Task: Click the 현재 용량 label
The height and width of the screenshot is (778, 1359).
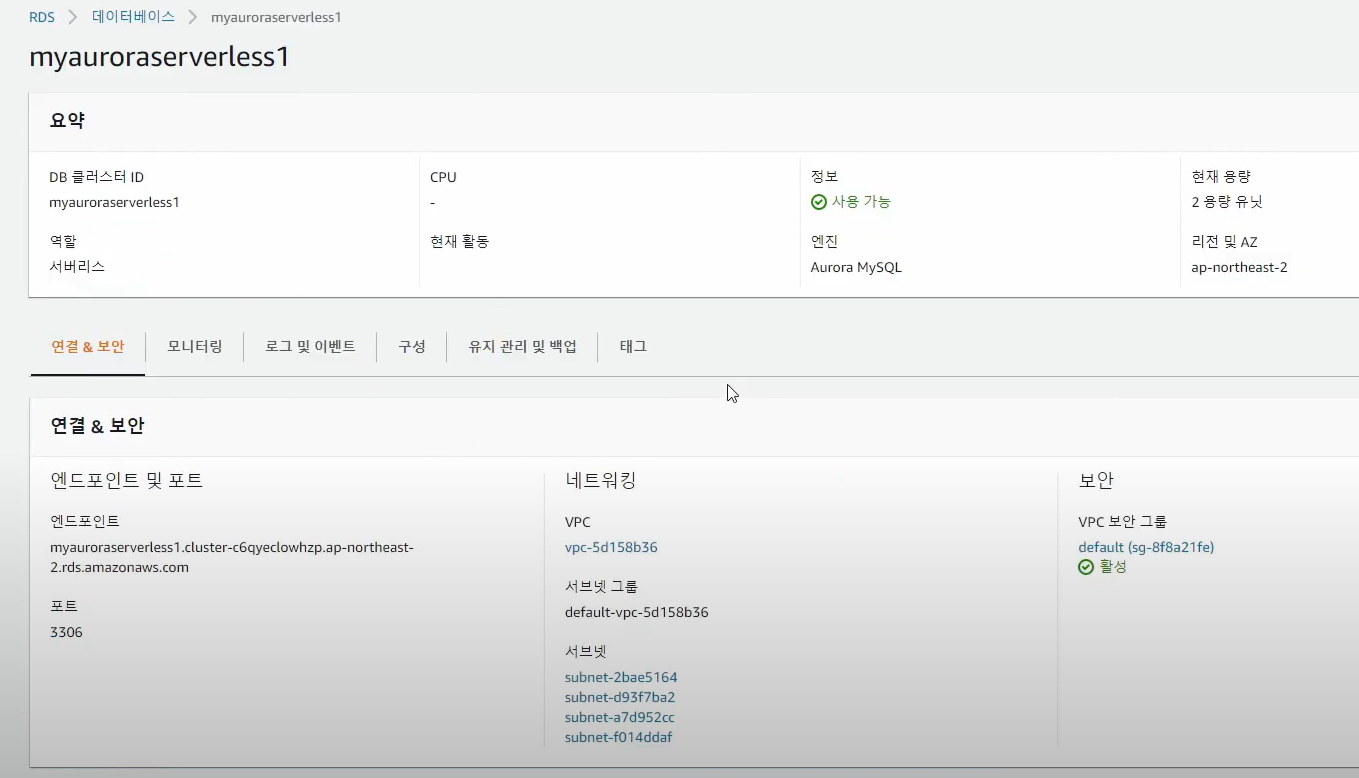Action: (x=1220, y=177)
